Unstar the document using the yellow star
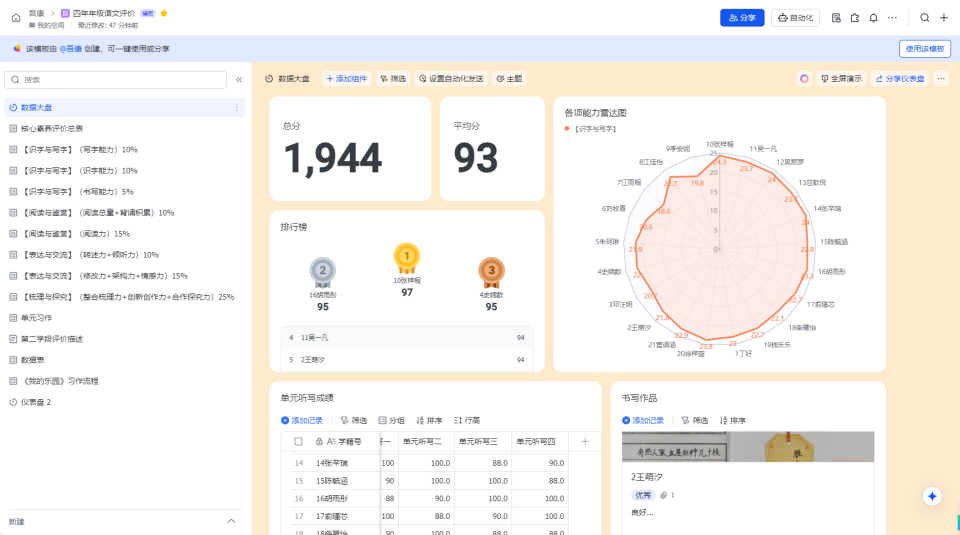 tap(164, 13)
